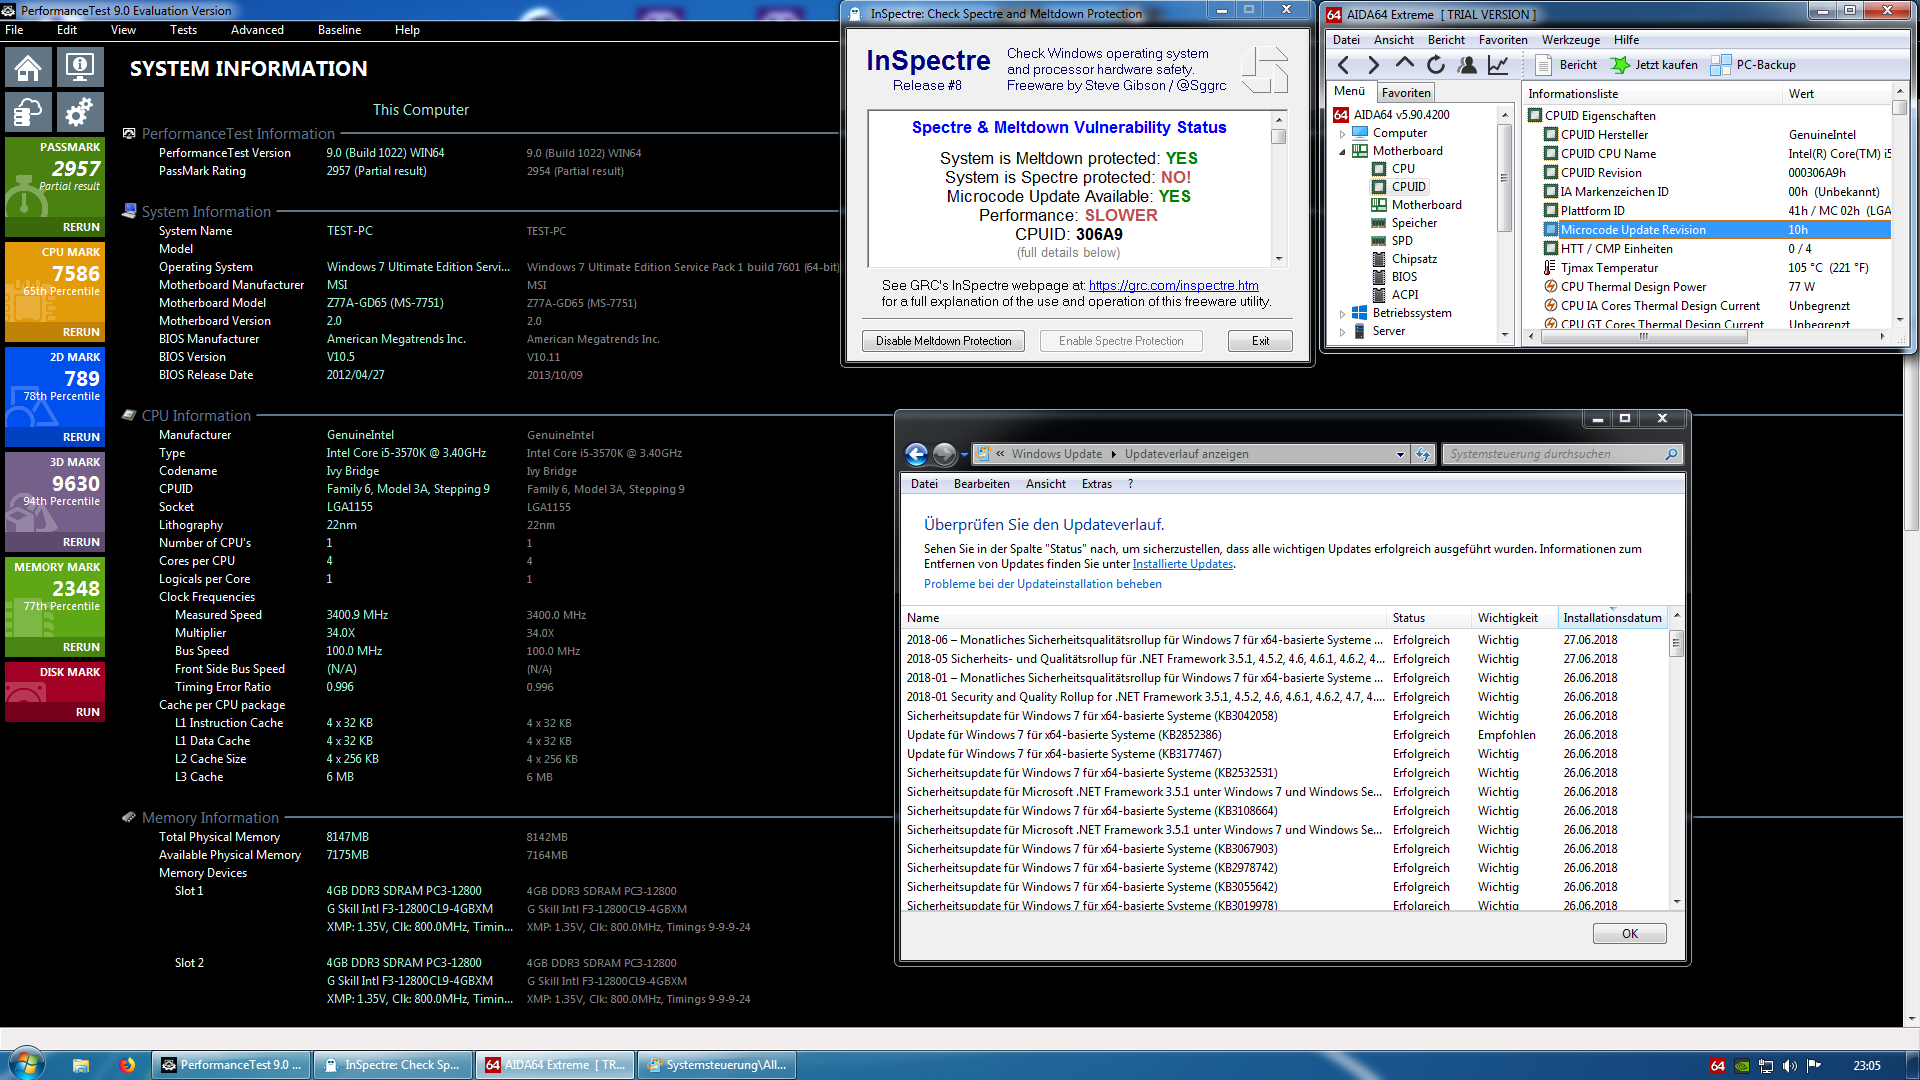Select the BIOS item in AIDA64 tree
This screenshot has height=1080, width=1920.
1404,277
